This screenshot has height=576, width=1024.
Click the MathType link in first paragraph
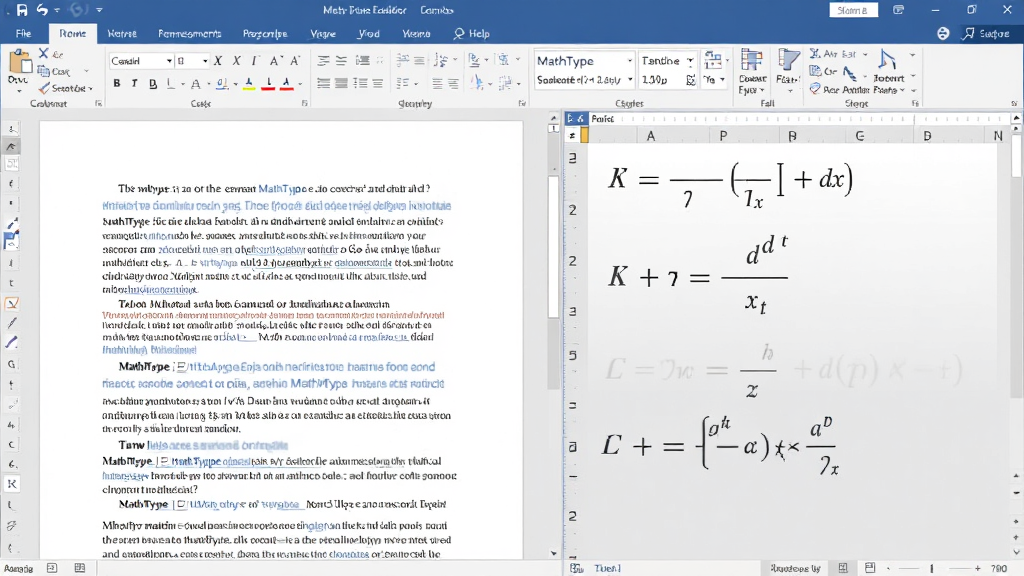282,189
